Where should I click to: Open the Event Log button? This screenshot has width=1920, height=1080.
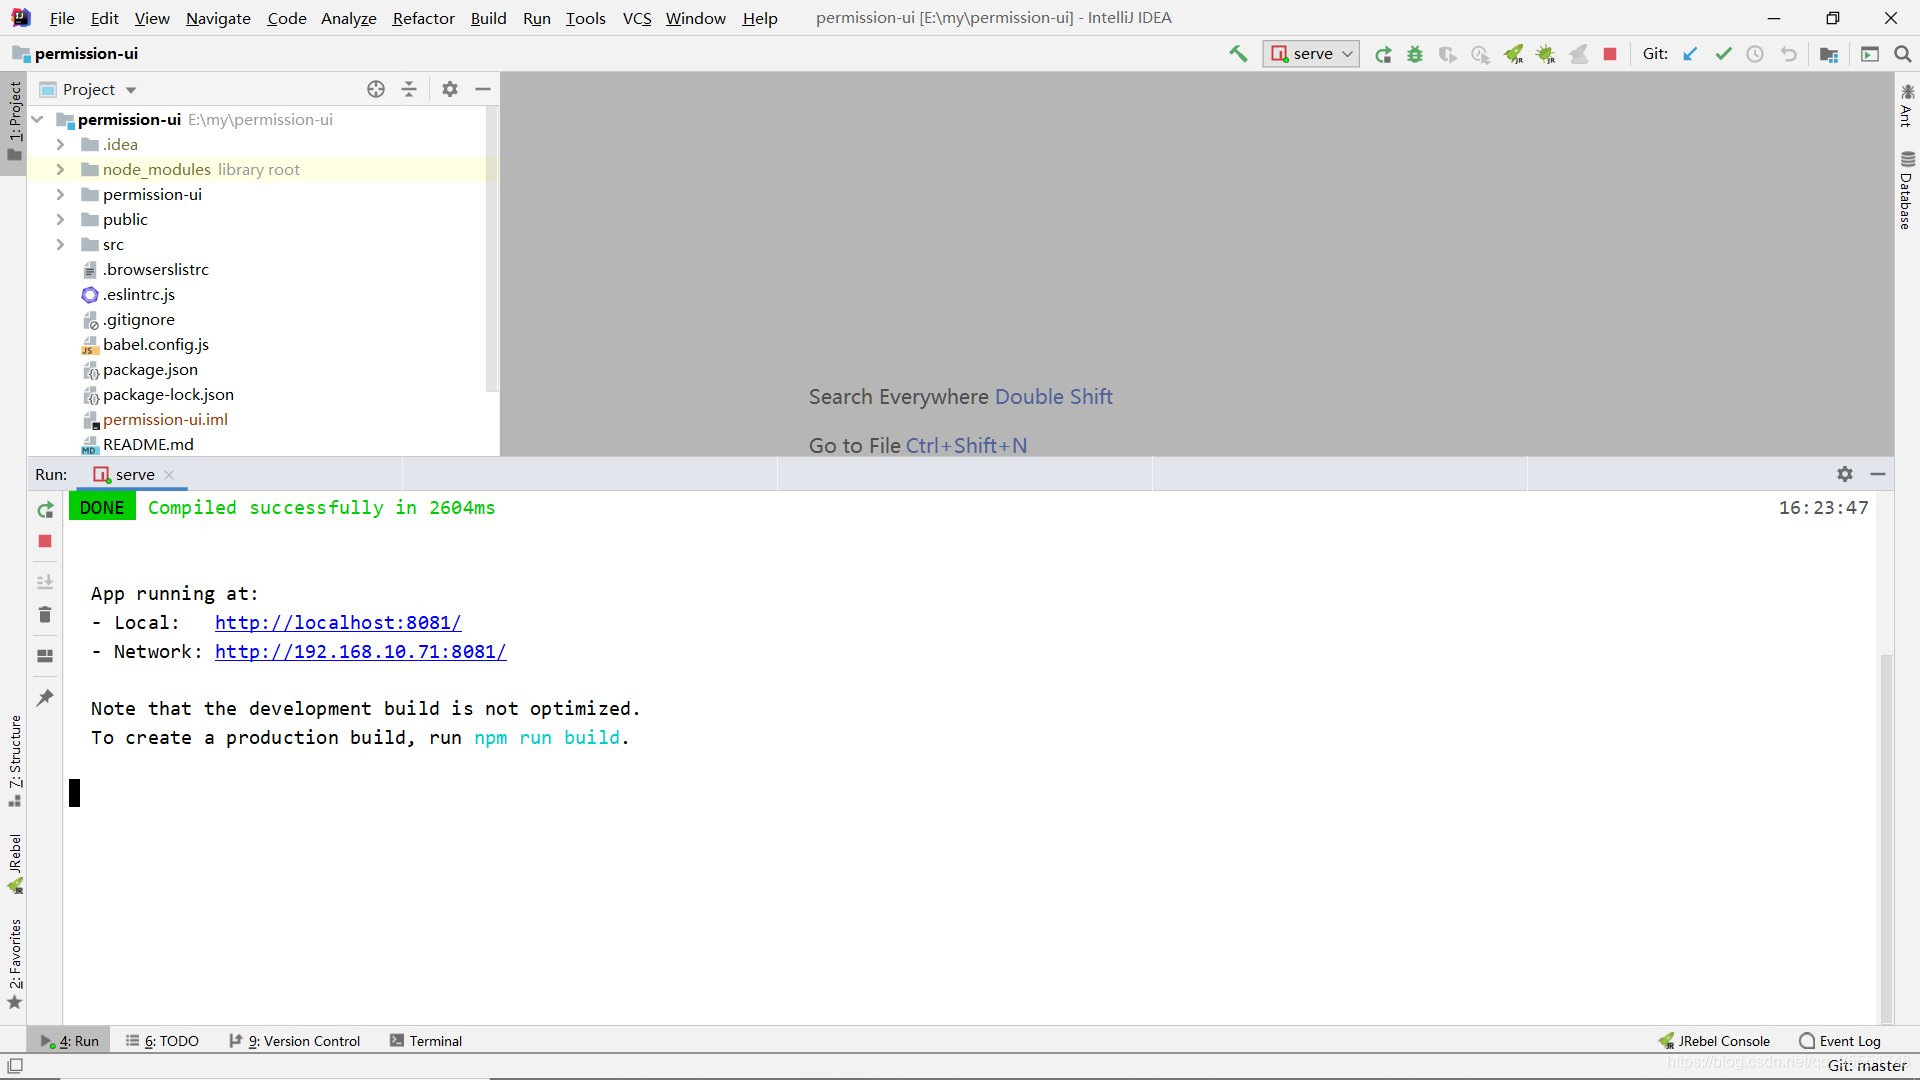[x=1840, y=1041]
